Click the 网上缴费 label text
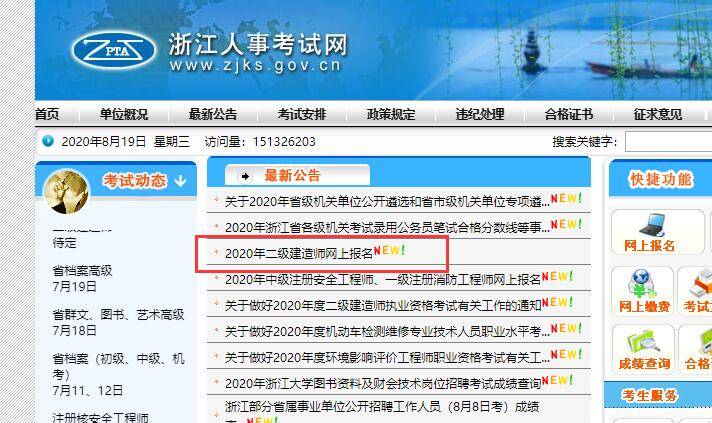This screenshot has height=423, width=712. (644, 307)
